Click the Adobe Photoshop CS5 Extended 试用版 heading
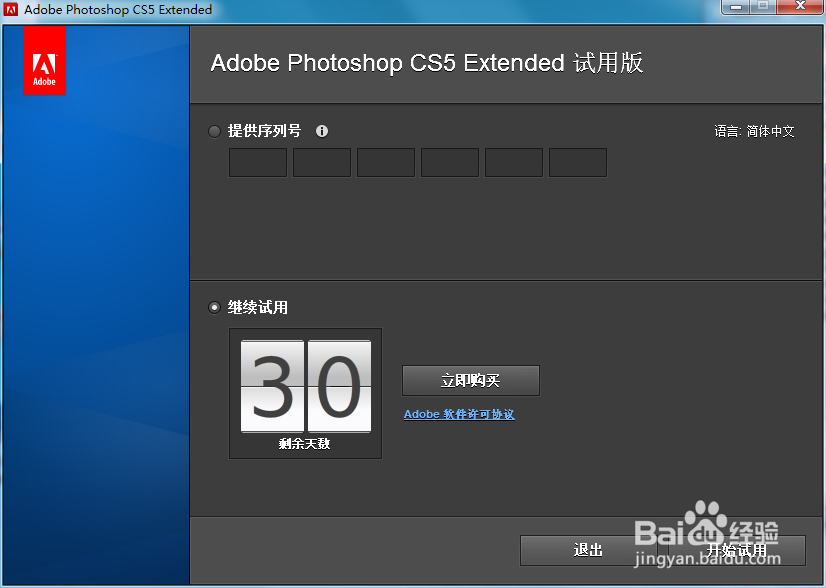This screenshot has width=826, height=588. click(x=427, y=63)
